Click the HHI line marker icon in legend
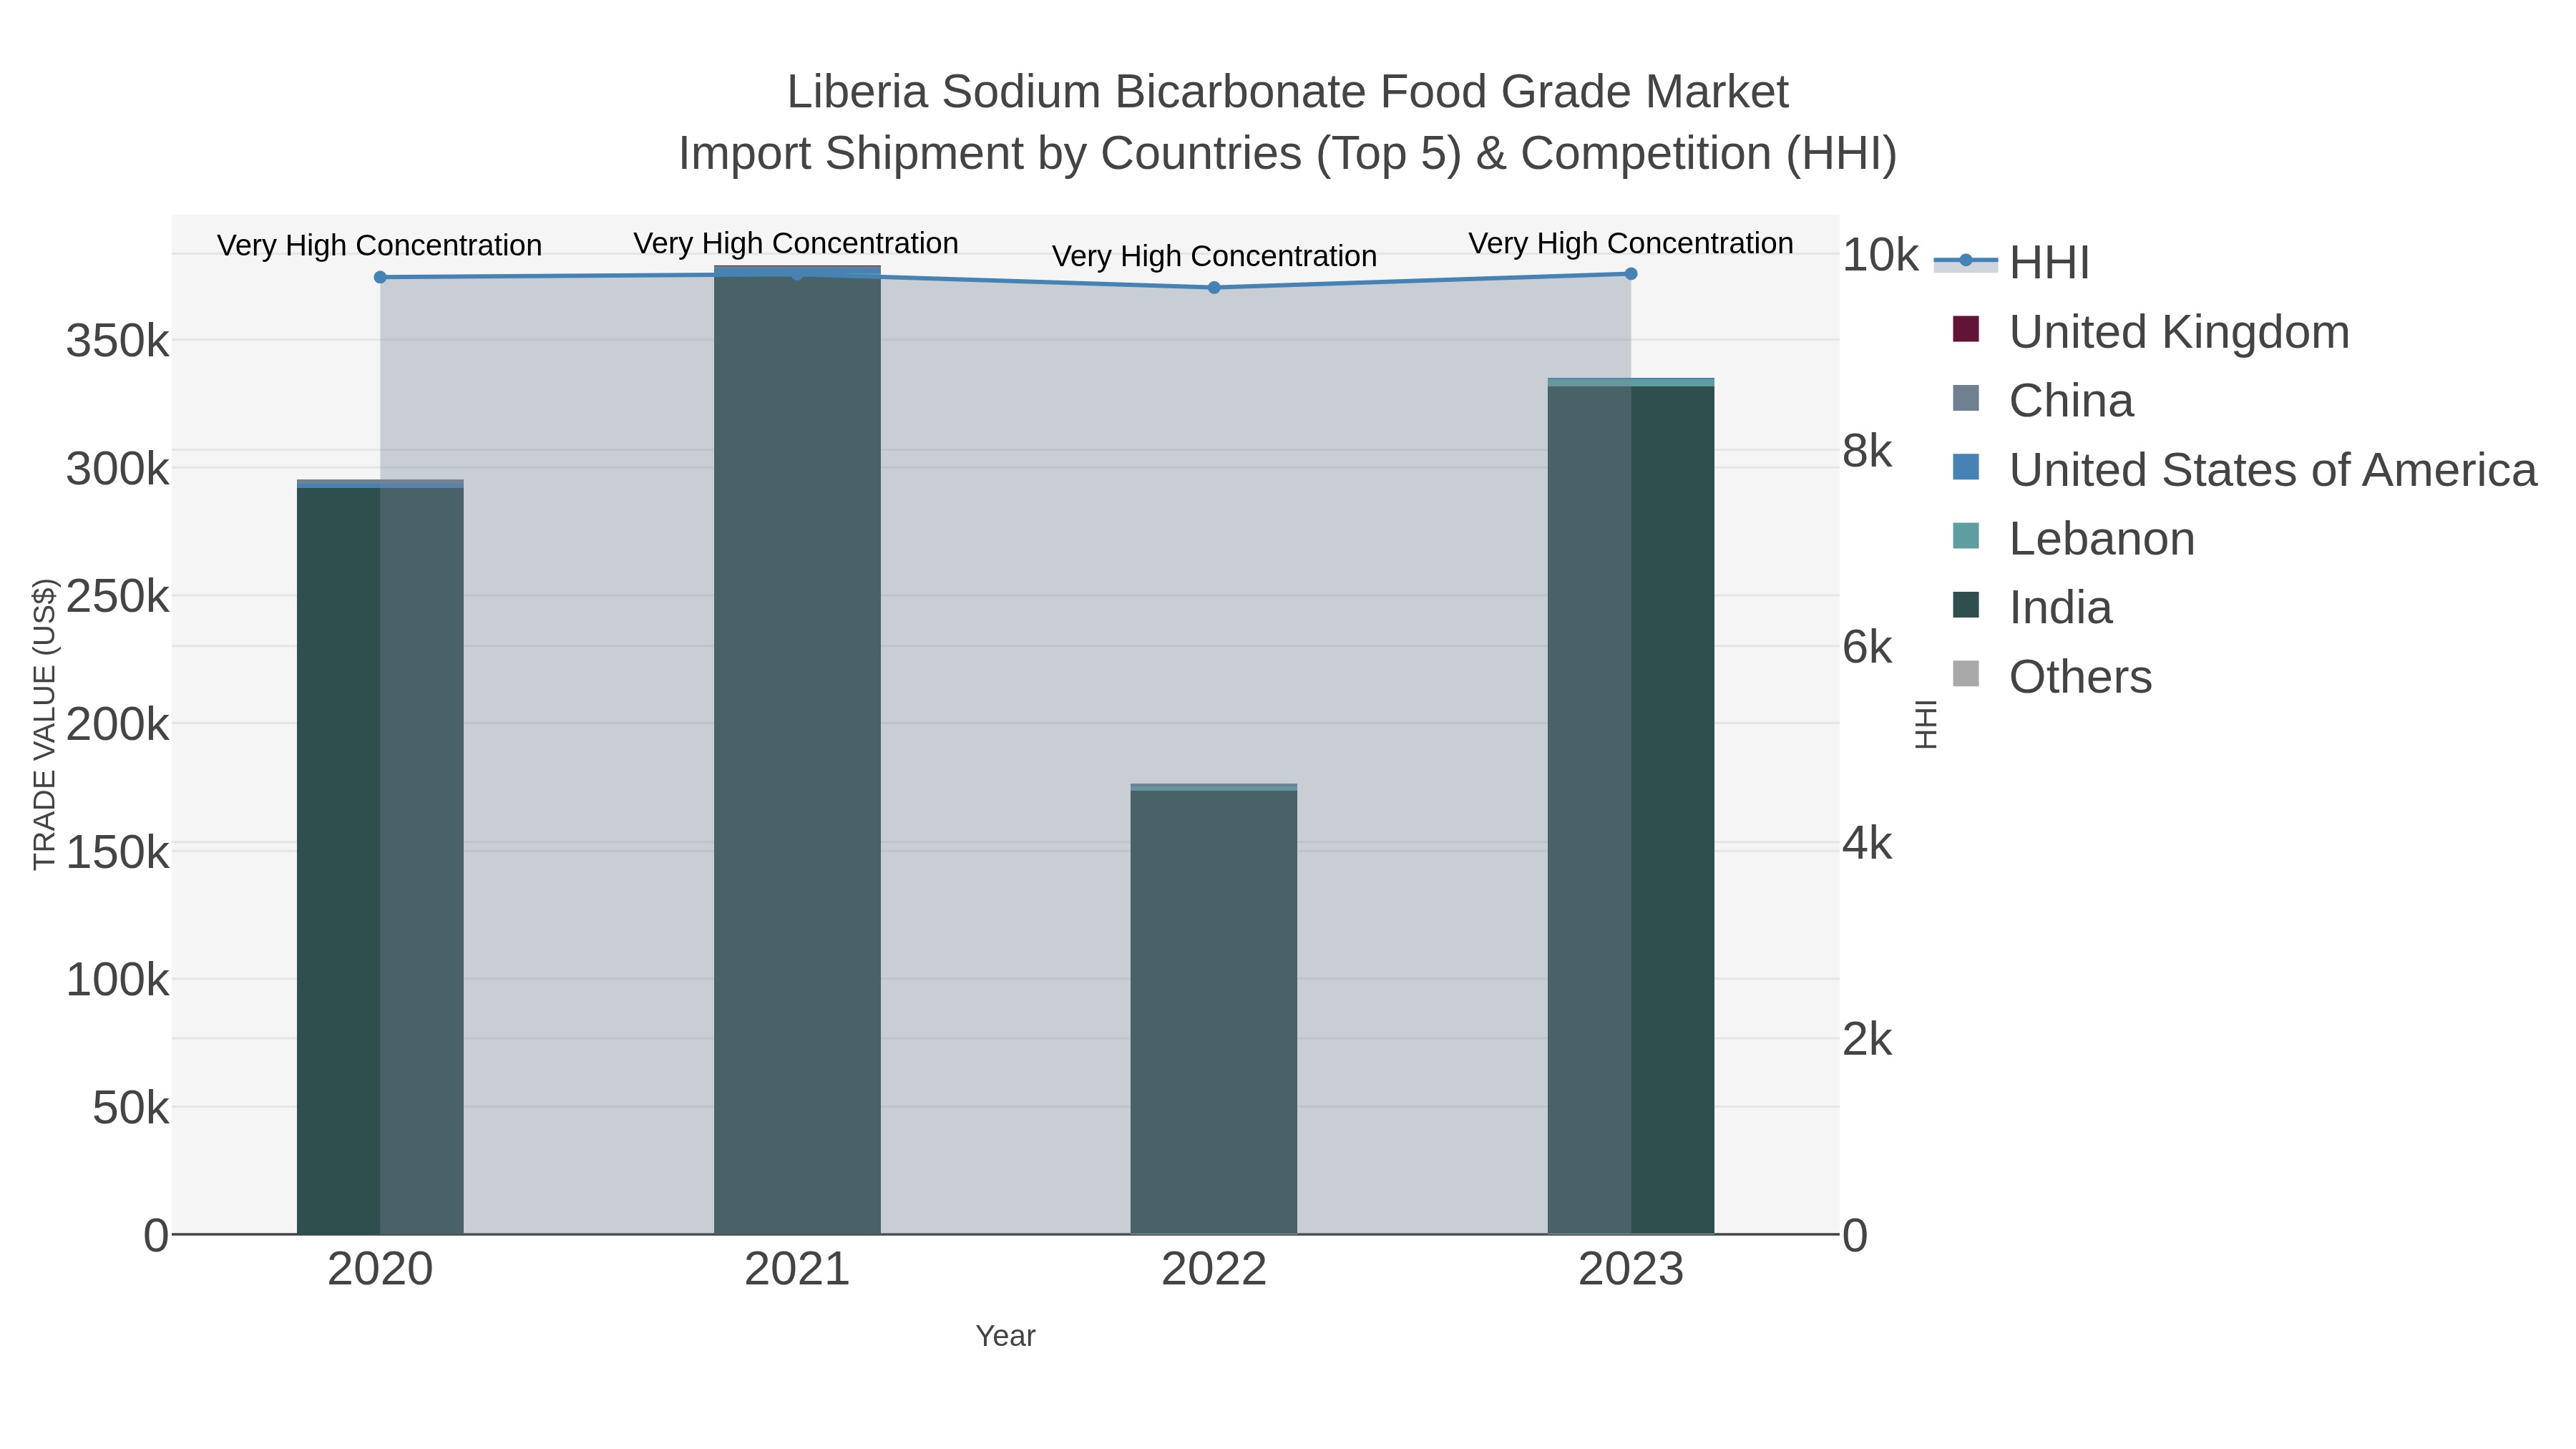 tap(1966, 261)
